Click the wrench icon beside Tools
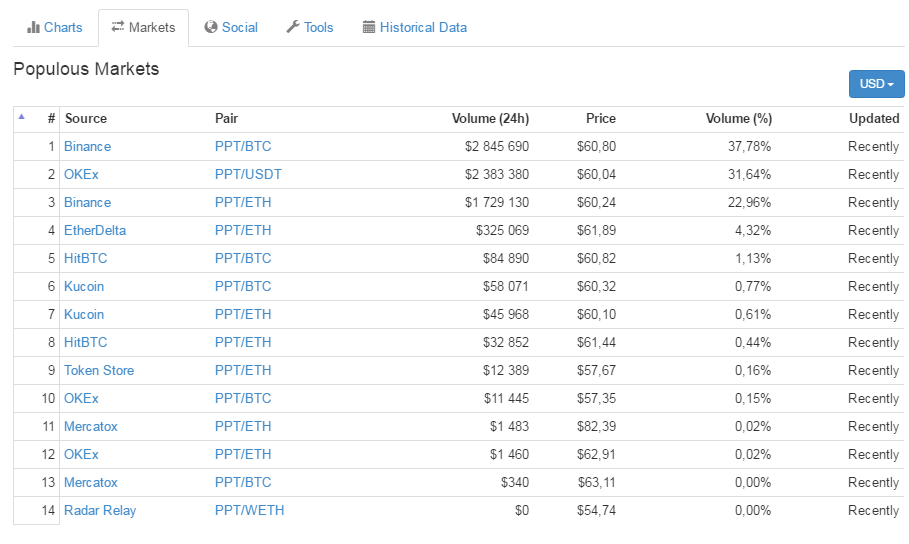Image resolution: width=909 pixels, height=544 pixels. coord(293,27)
